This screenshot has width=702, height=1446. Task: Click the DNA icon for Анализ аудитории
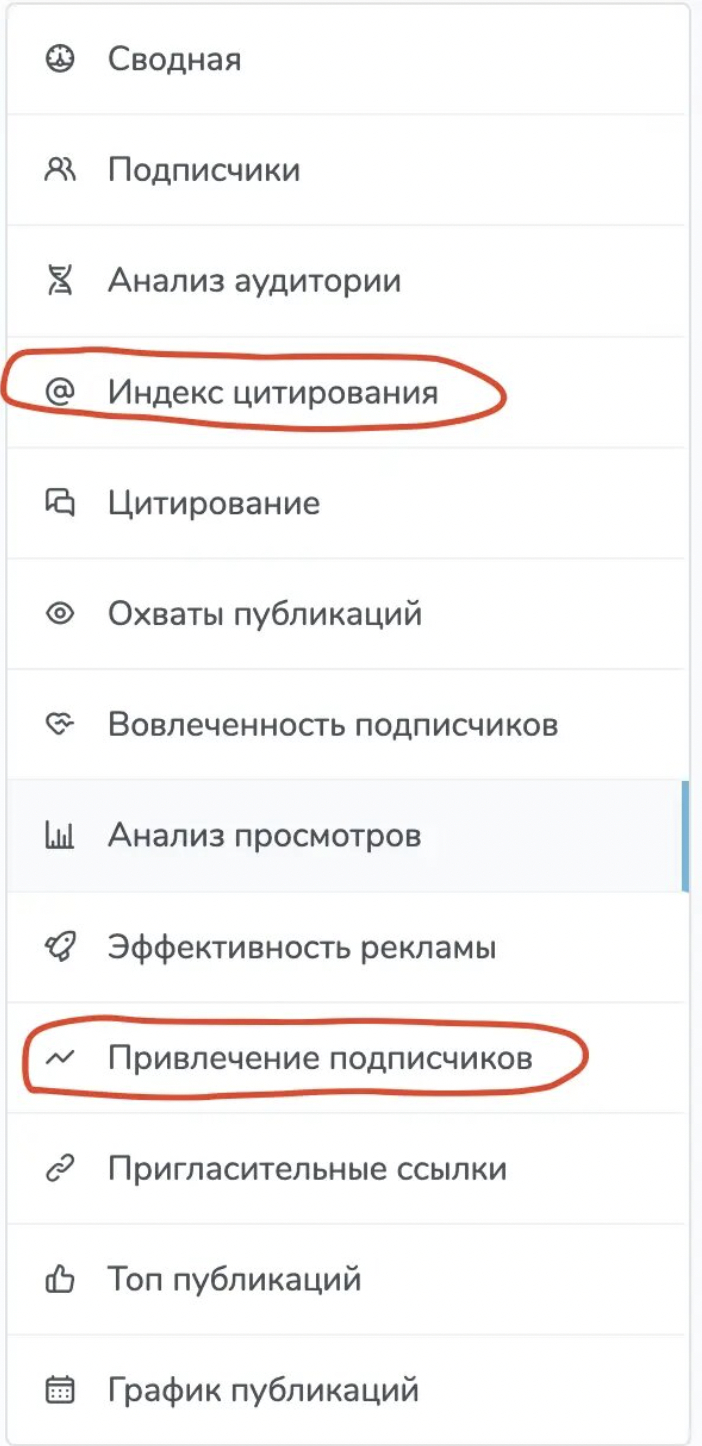[61, 281]
